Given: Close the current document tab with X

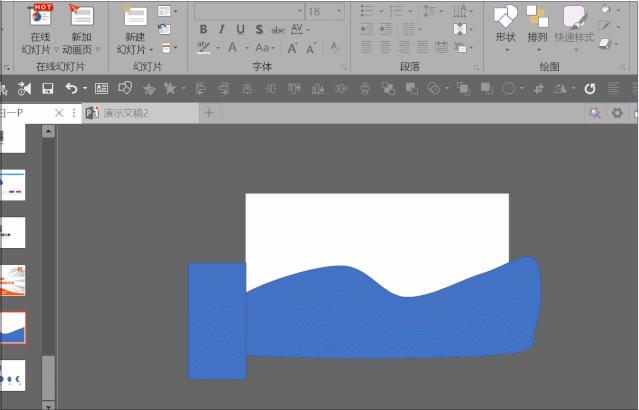Looking at the screenshot, I should pyautogui.click(x=59, y=113).
